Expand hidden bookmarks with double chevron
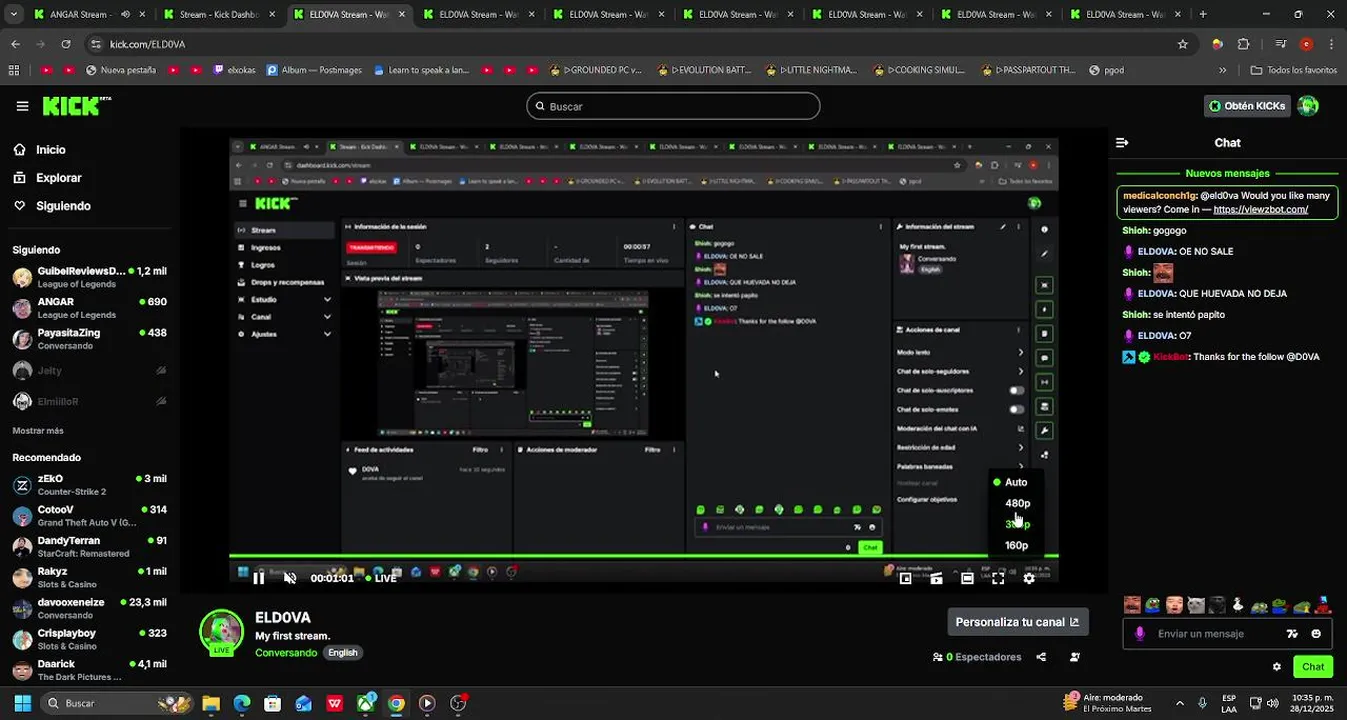Image resolution: width=1347 pixels, height=720 pixels. pyautogui.click(x=1222, y=70)
